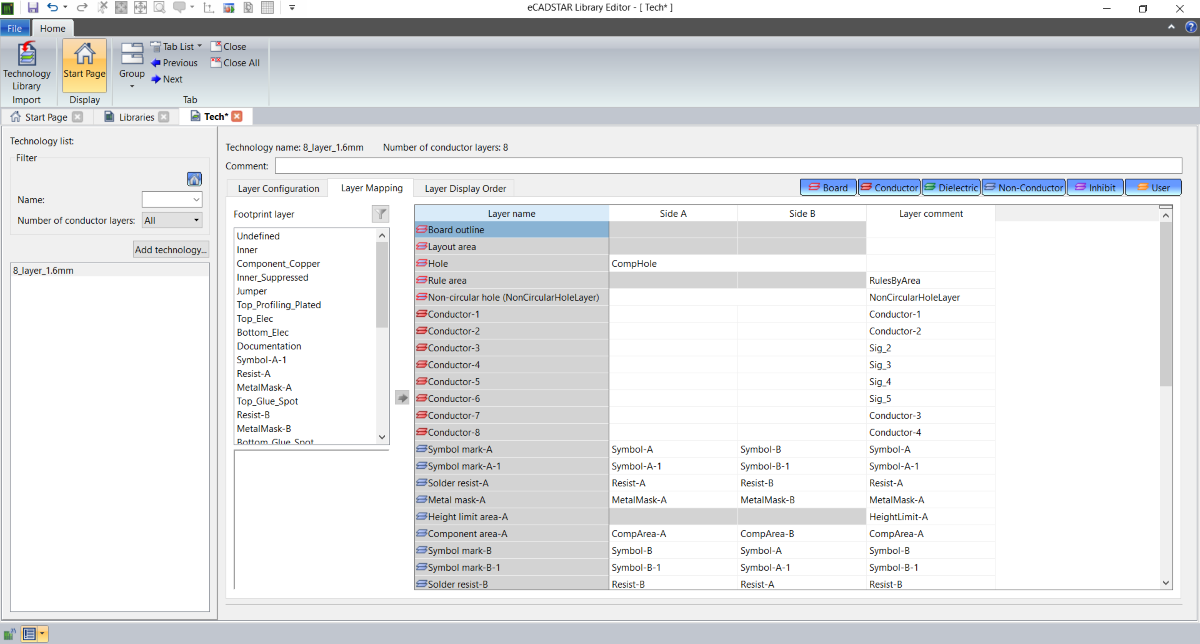1200x644 pixels.
Task: Click the magnifier zoom icon in quick access toolbar
Action: click(159, 8)
